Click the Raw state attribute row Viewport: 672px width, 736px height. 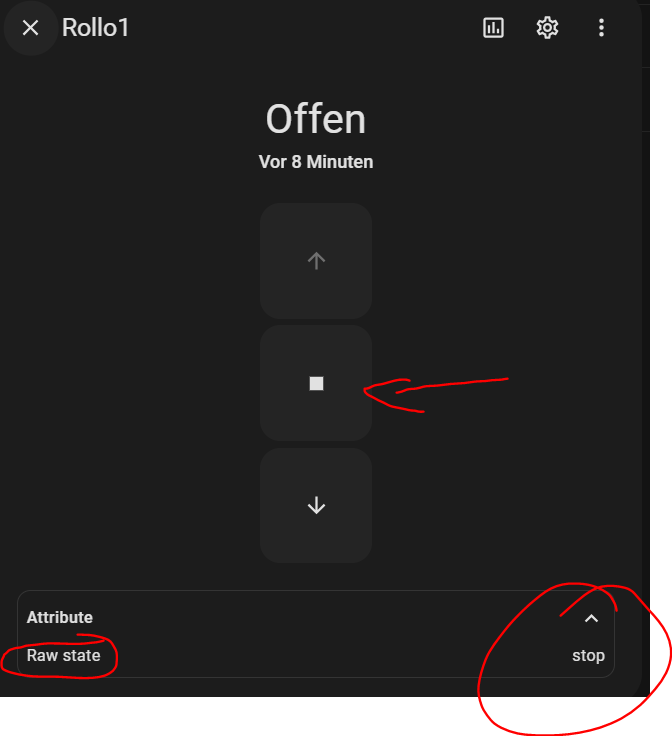point(316,655)
